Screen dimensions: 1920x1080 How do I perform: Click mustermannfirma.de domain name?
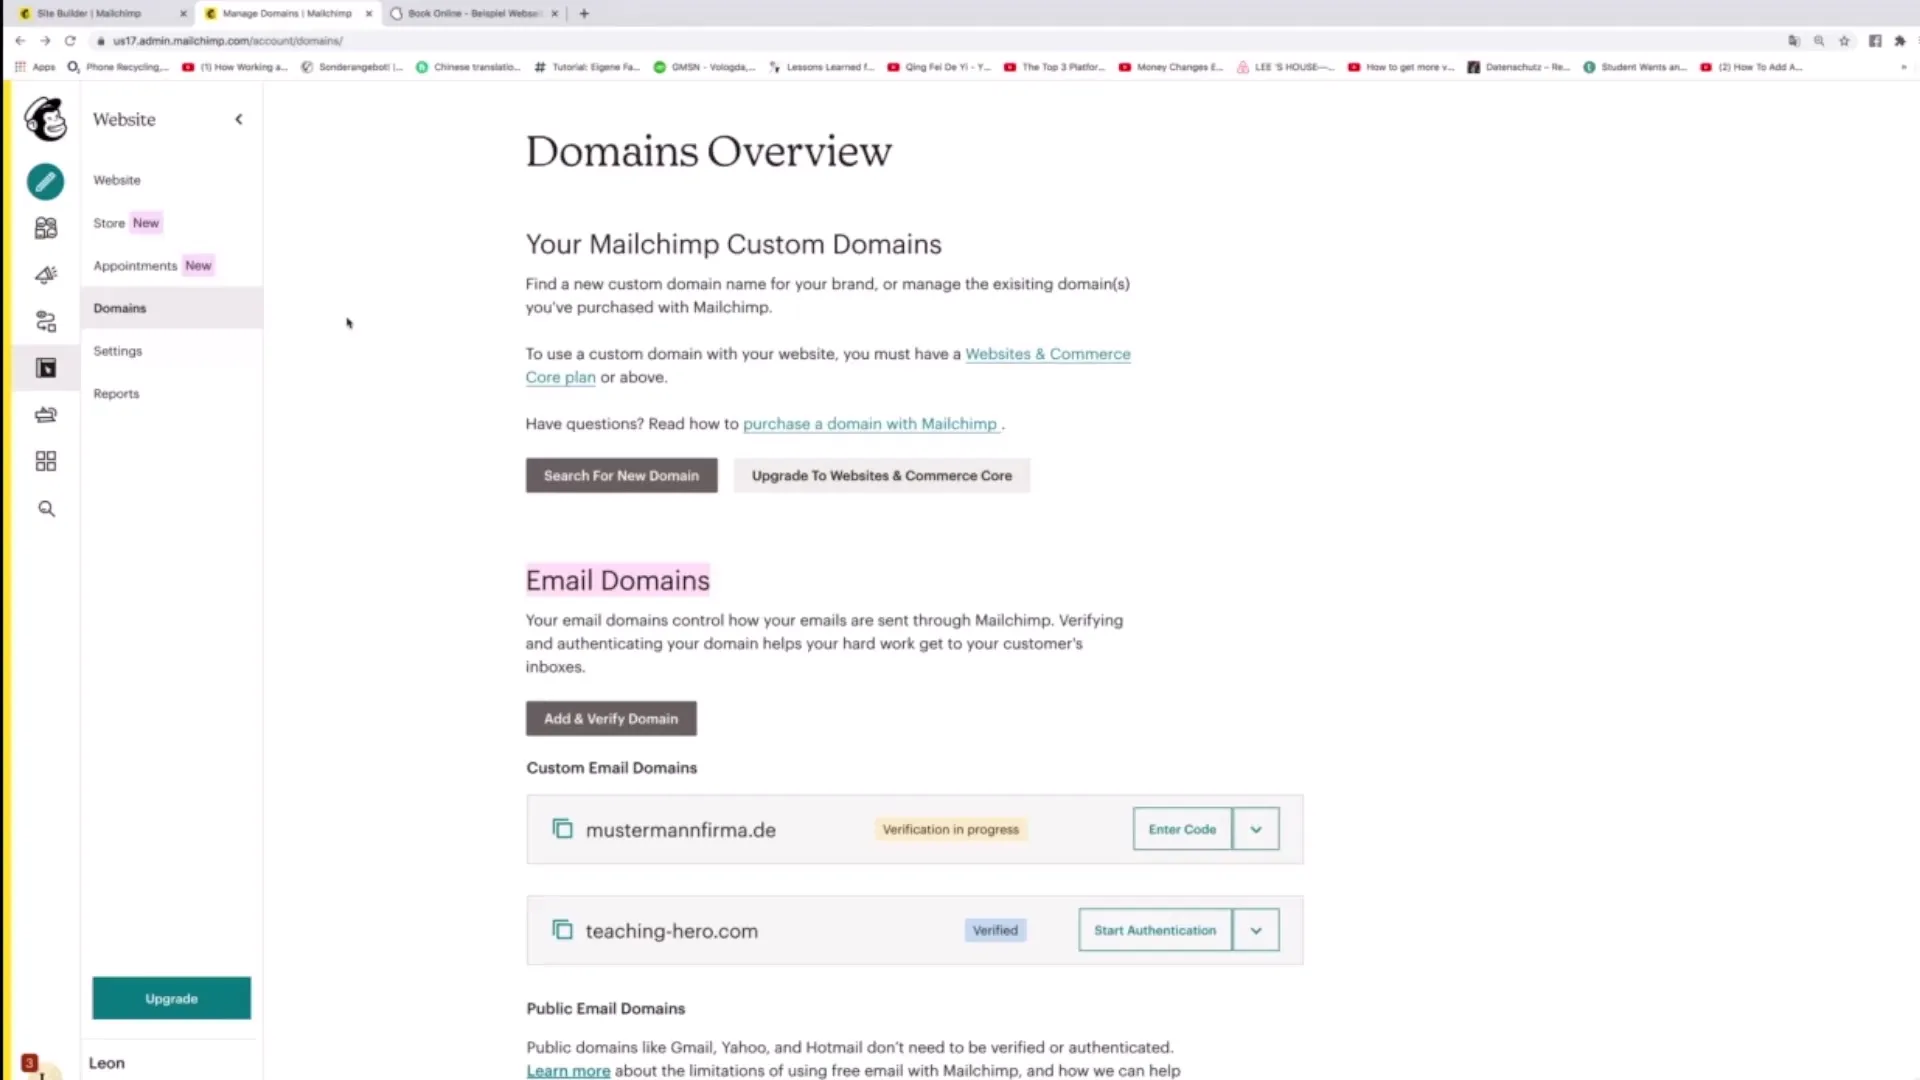pos(681,830)
